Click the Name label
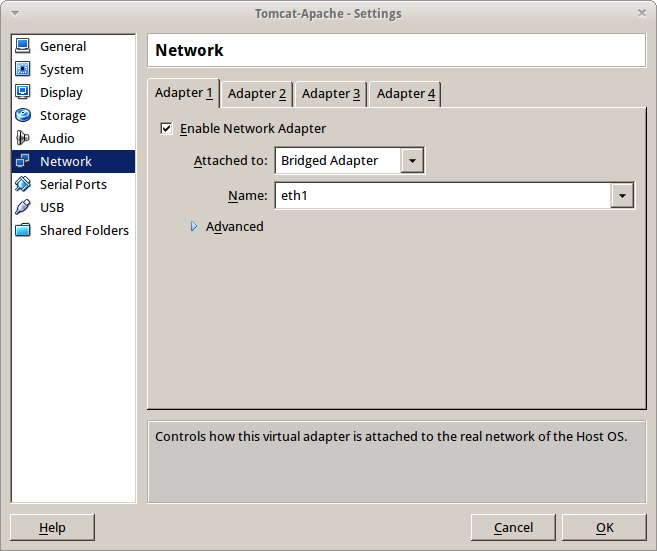The width and height of the screenshot is (657, 551). [247, 195]
